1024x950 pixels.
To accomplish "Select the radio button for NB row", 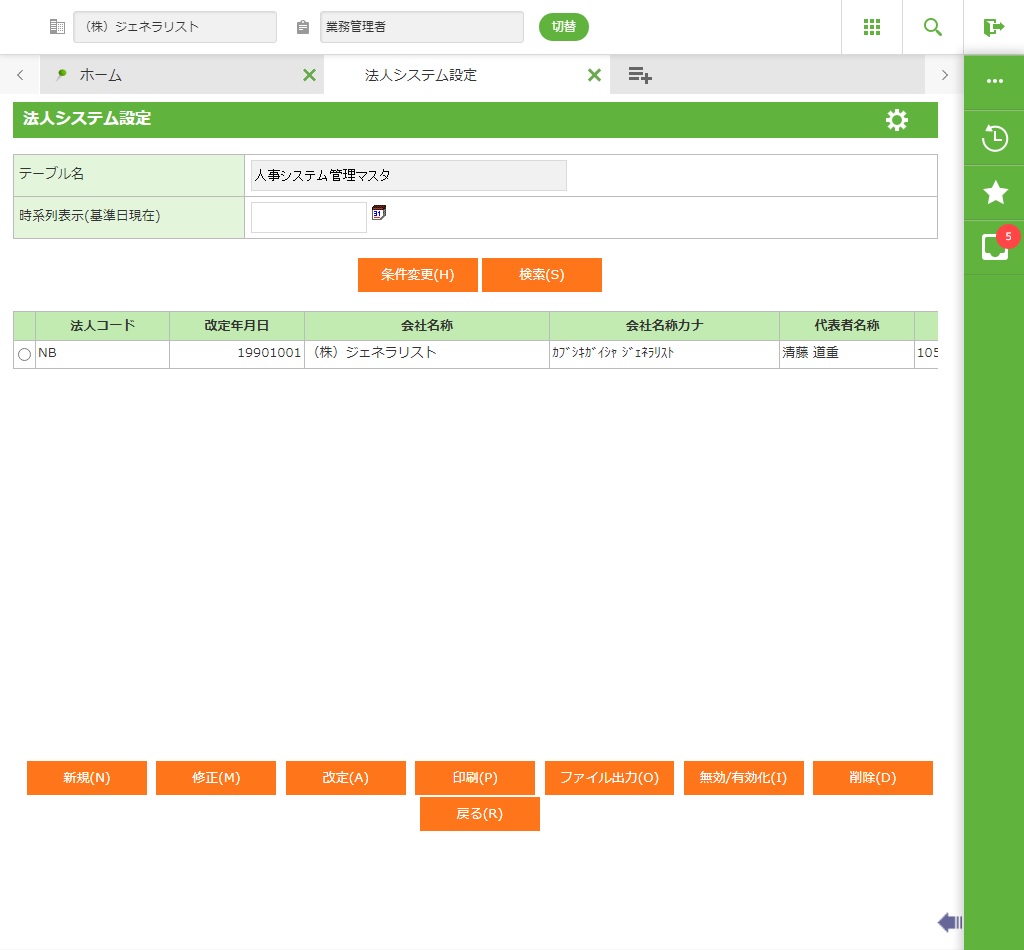I will click(24, 354).
